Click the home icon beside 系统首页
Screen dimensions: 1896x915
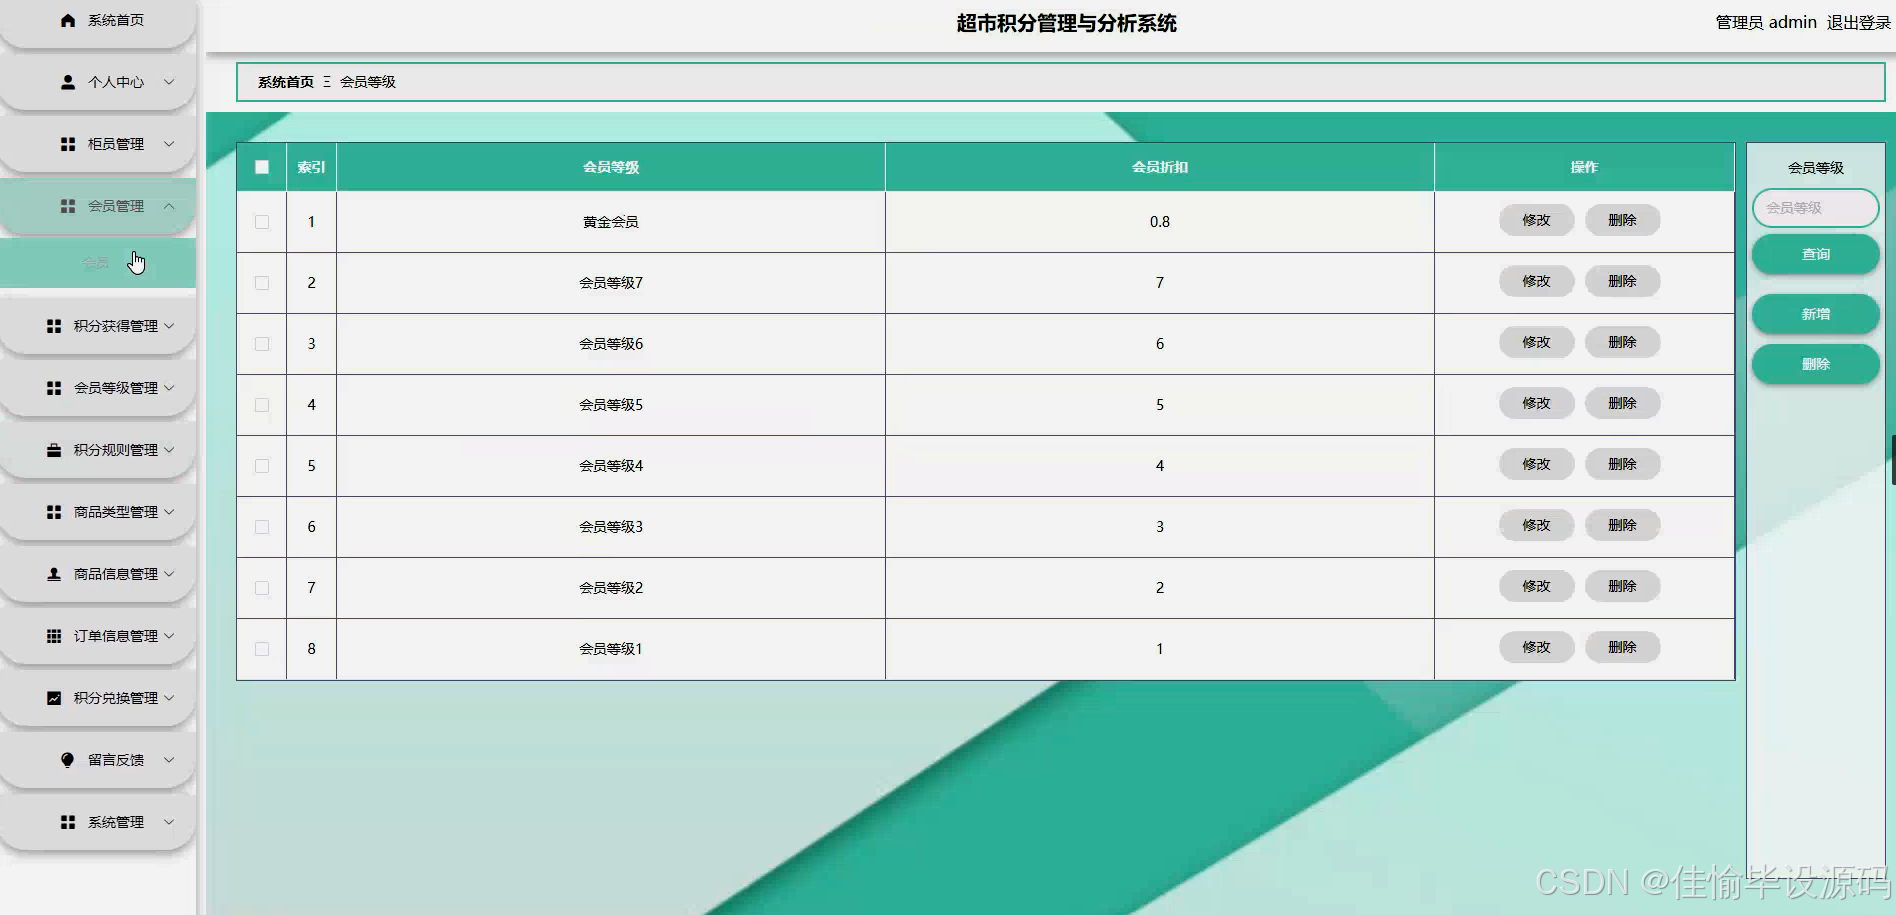[x=68, y=20]
